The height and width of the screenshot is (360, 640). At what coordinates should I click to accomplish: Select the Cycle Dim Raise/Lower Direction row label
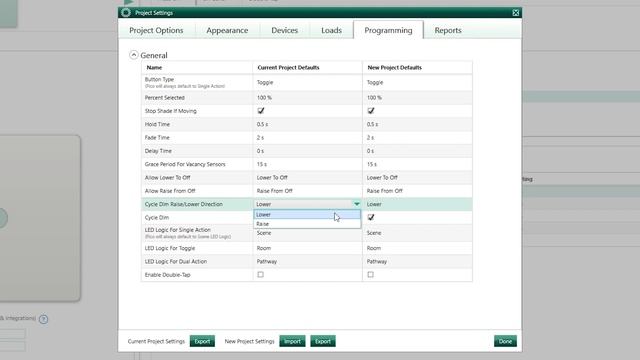click(184, 204)
